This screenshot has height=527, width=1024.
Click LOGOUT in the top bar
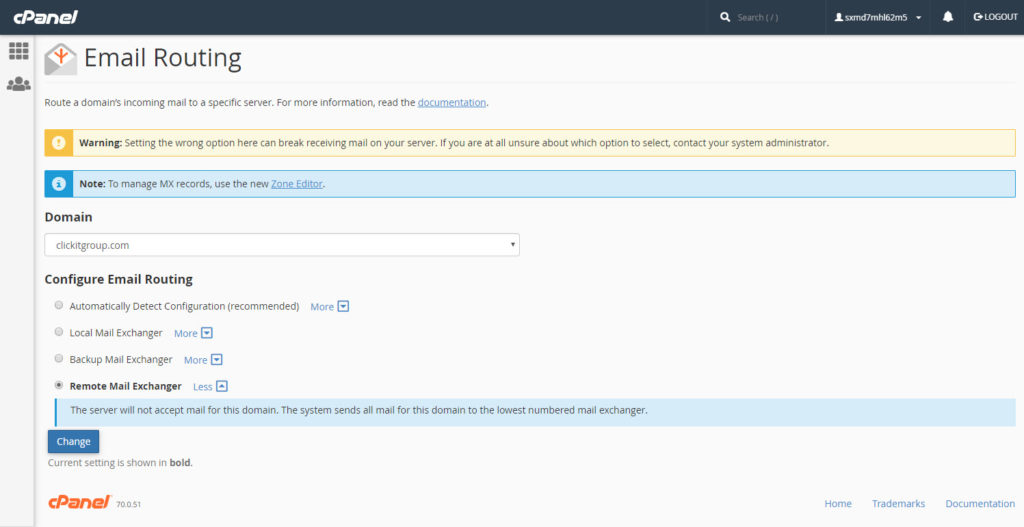pyautogui.click(x=994, y=17)
